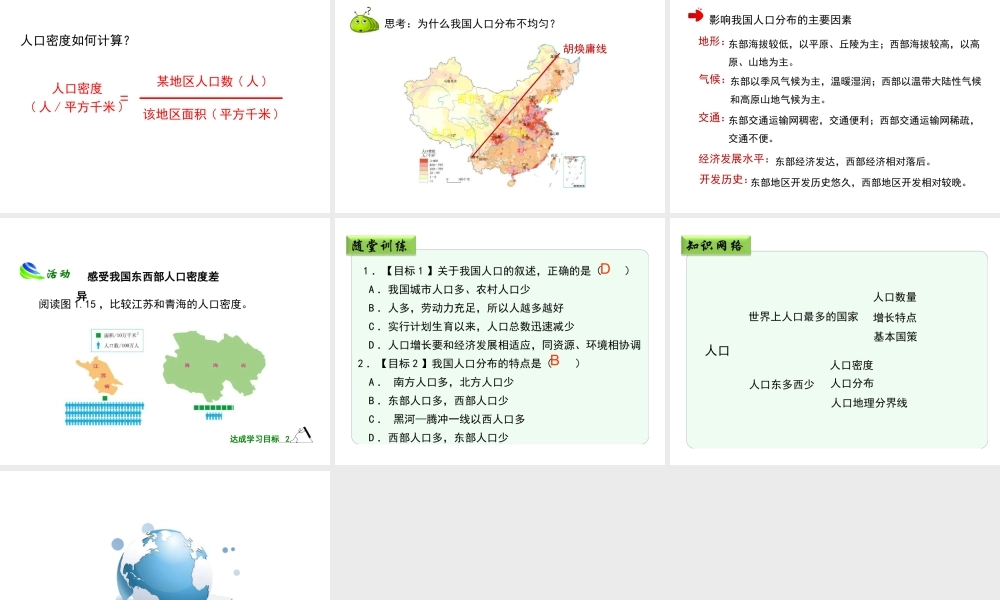
Task: Click the node 增长特点
Action: (x=895, y=317)
